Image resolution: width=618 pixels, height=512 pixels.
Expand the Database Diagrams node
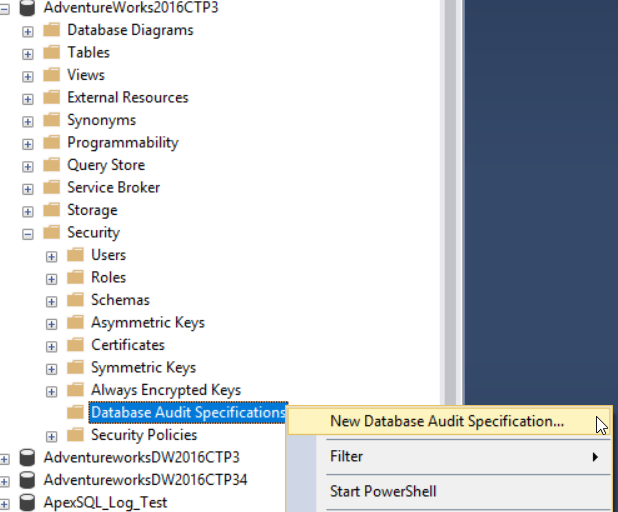click(28, 30)
